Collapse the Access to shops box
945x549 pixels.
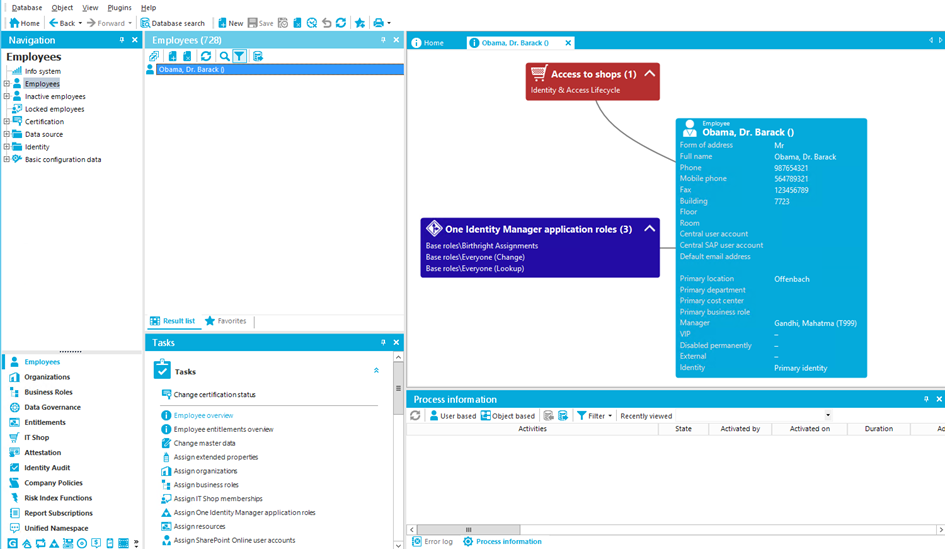pyautogui.click(x=649, y=74)
